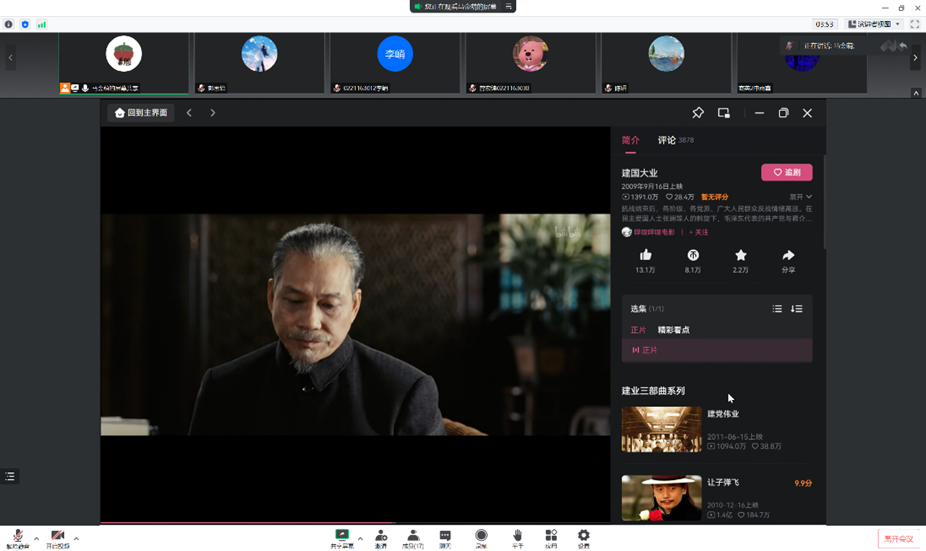Click the video progress bar
The height and width of the screenshot is (551, 926).
[x=355, y=523]
